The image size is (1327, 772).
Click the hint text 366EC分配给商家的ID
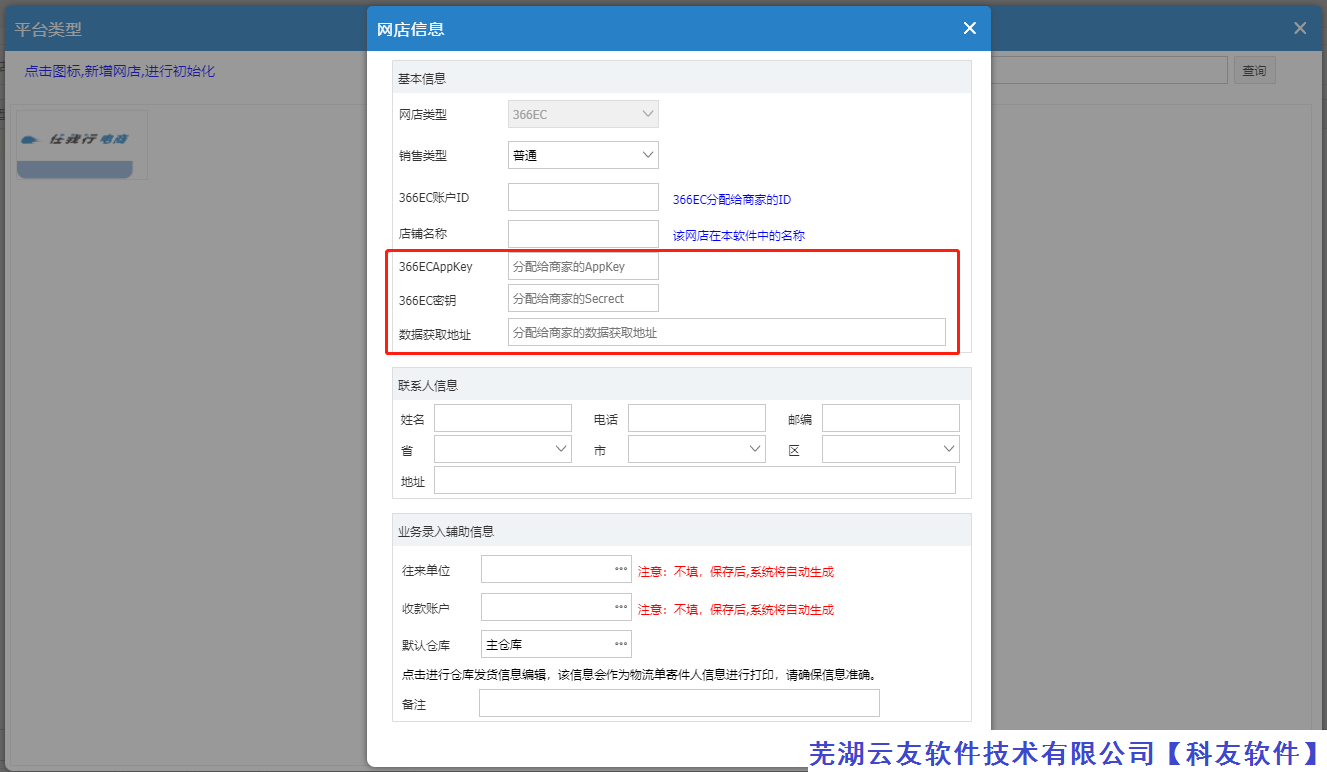point(732,200)
